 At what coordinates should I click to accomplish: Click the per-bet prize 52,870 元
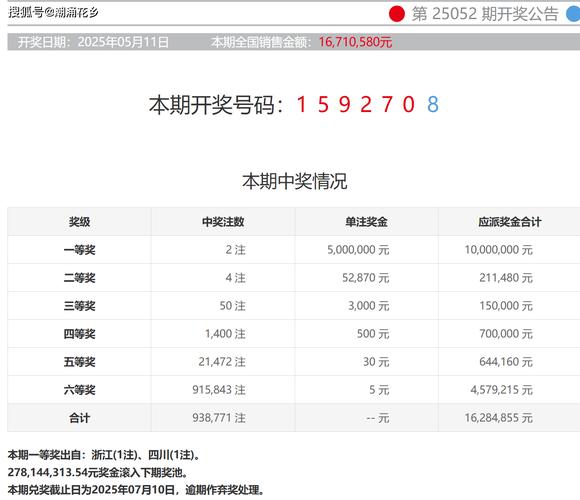point(365,278)
